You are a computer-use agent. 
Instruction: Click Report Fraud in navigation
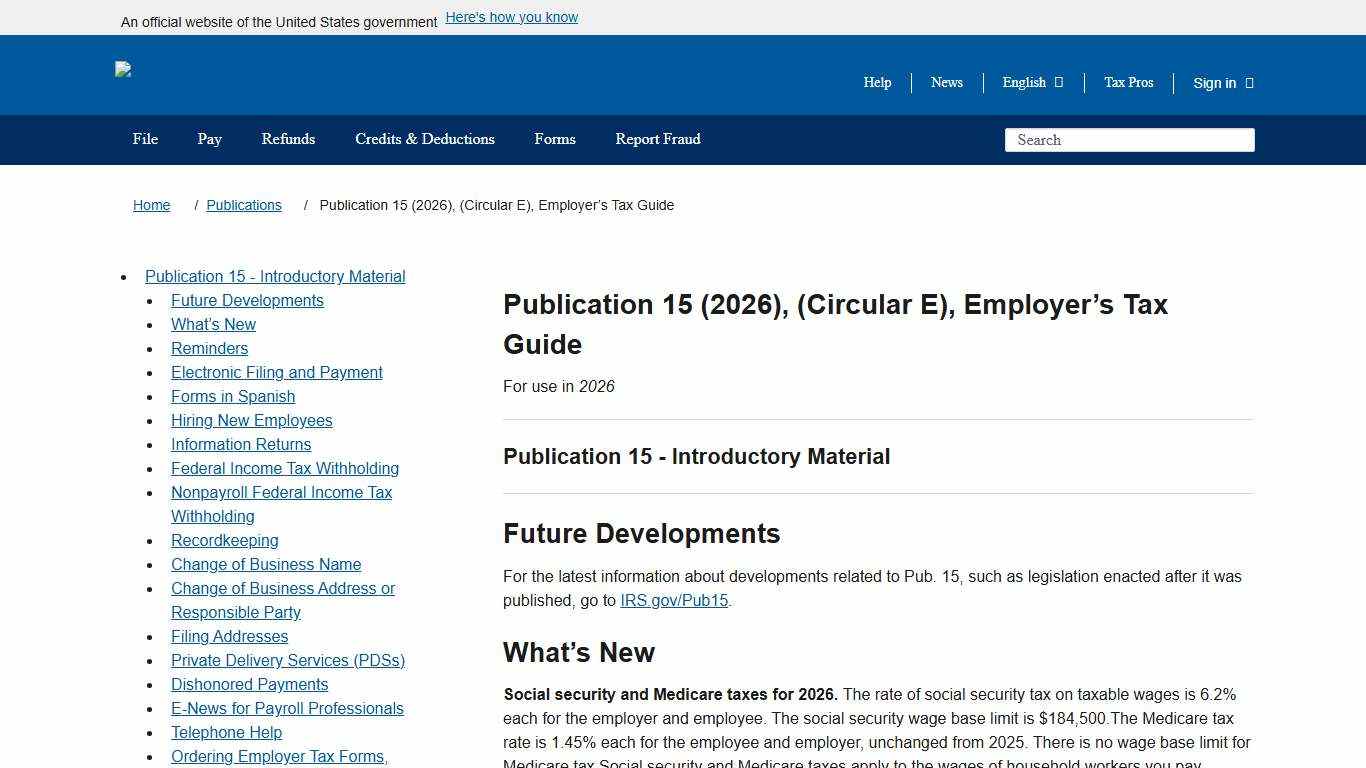pos(658,139)
